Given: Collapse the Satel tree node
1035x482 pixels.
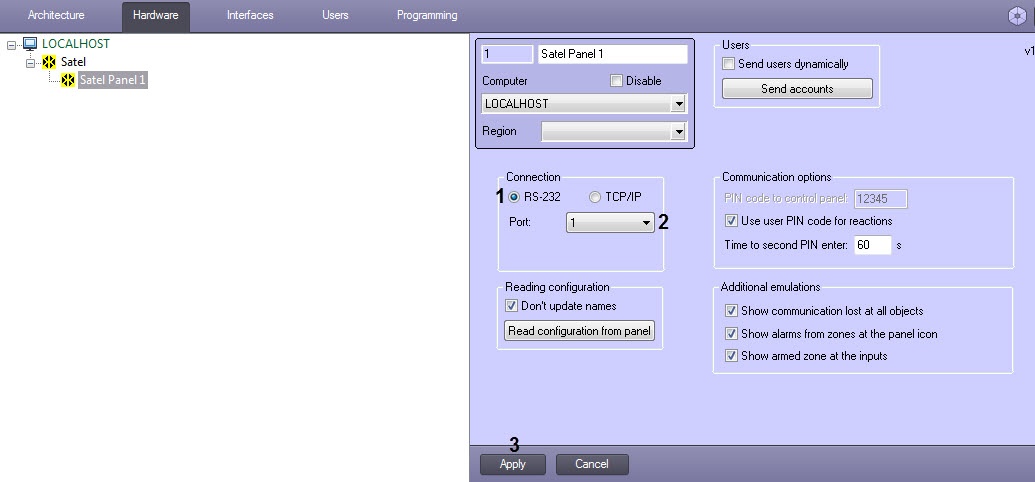Looking at the screenshot, I should point(30,63).
